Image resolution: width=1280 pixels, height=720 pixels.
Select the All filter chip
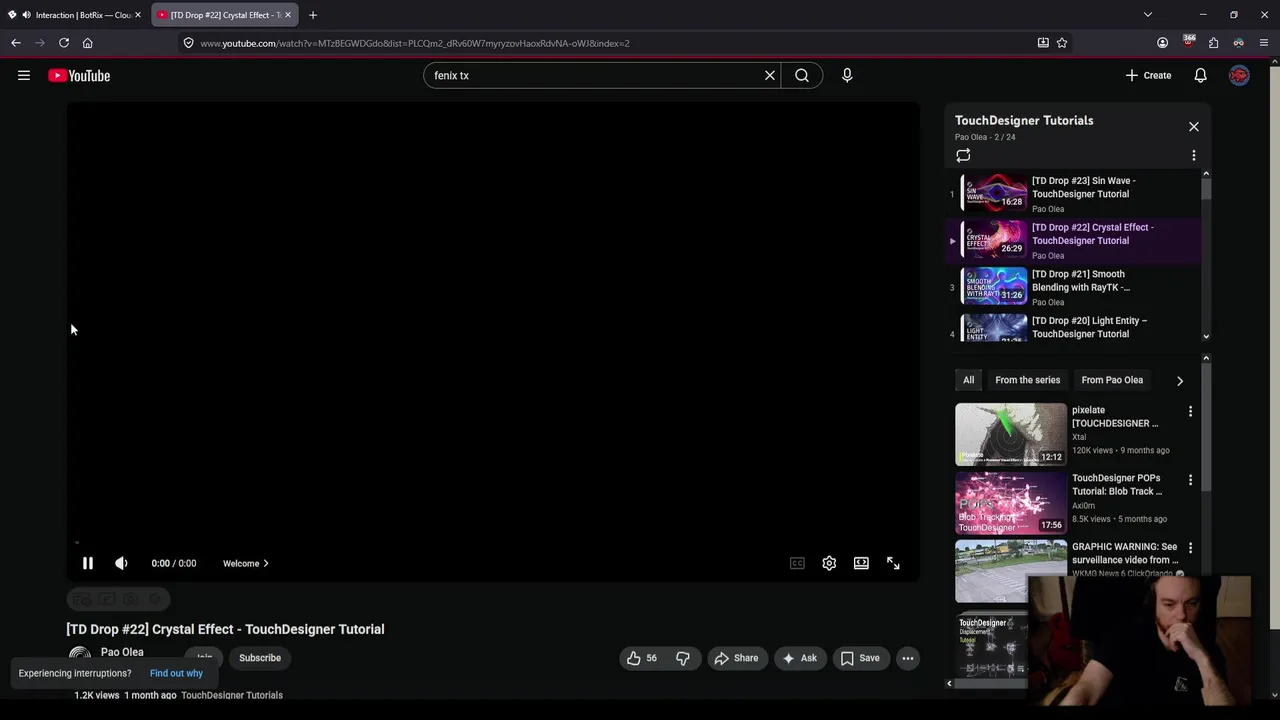click(968, 380)
